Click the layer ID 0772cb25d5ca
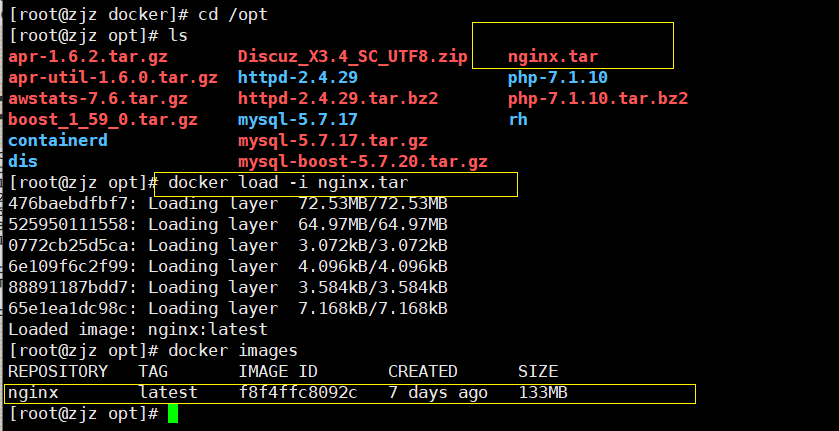Screen dimensions: 839x431 click(68, 245)
